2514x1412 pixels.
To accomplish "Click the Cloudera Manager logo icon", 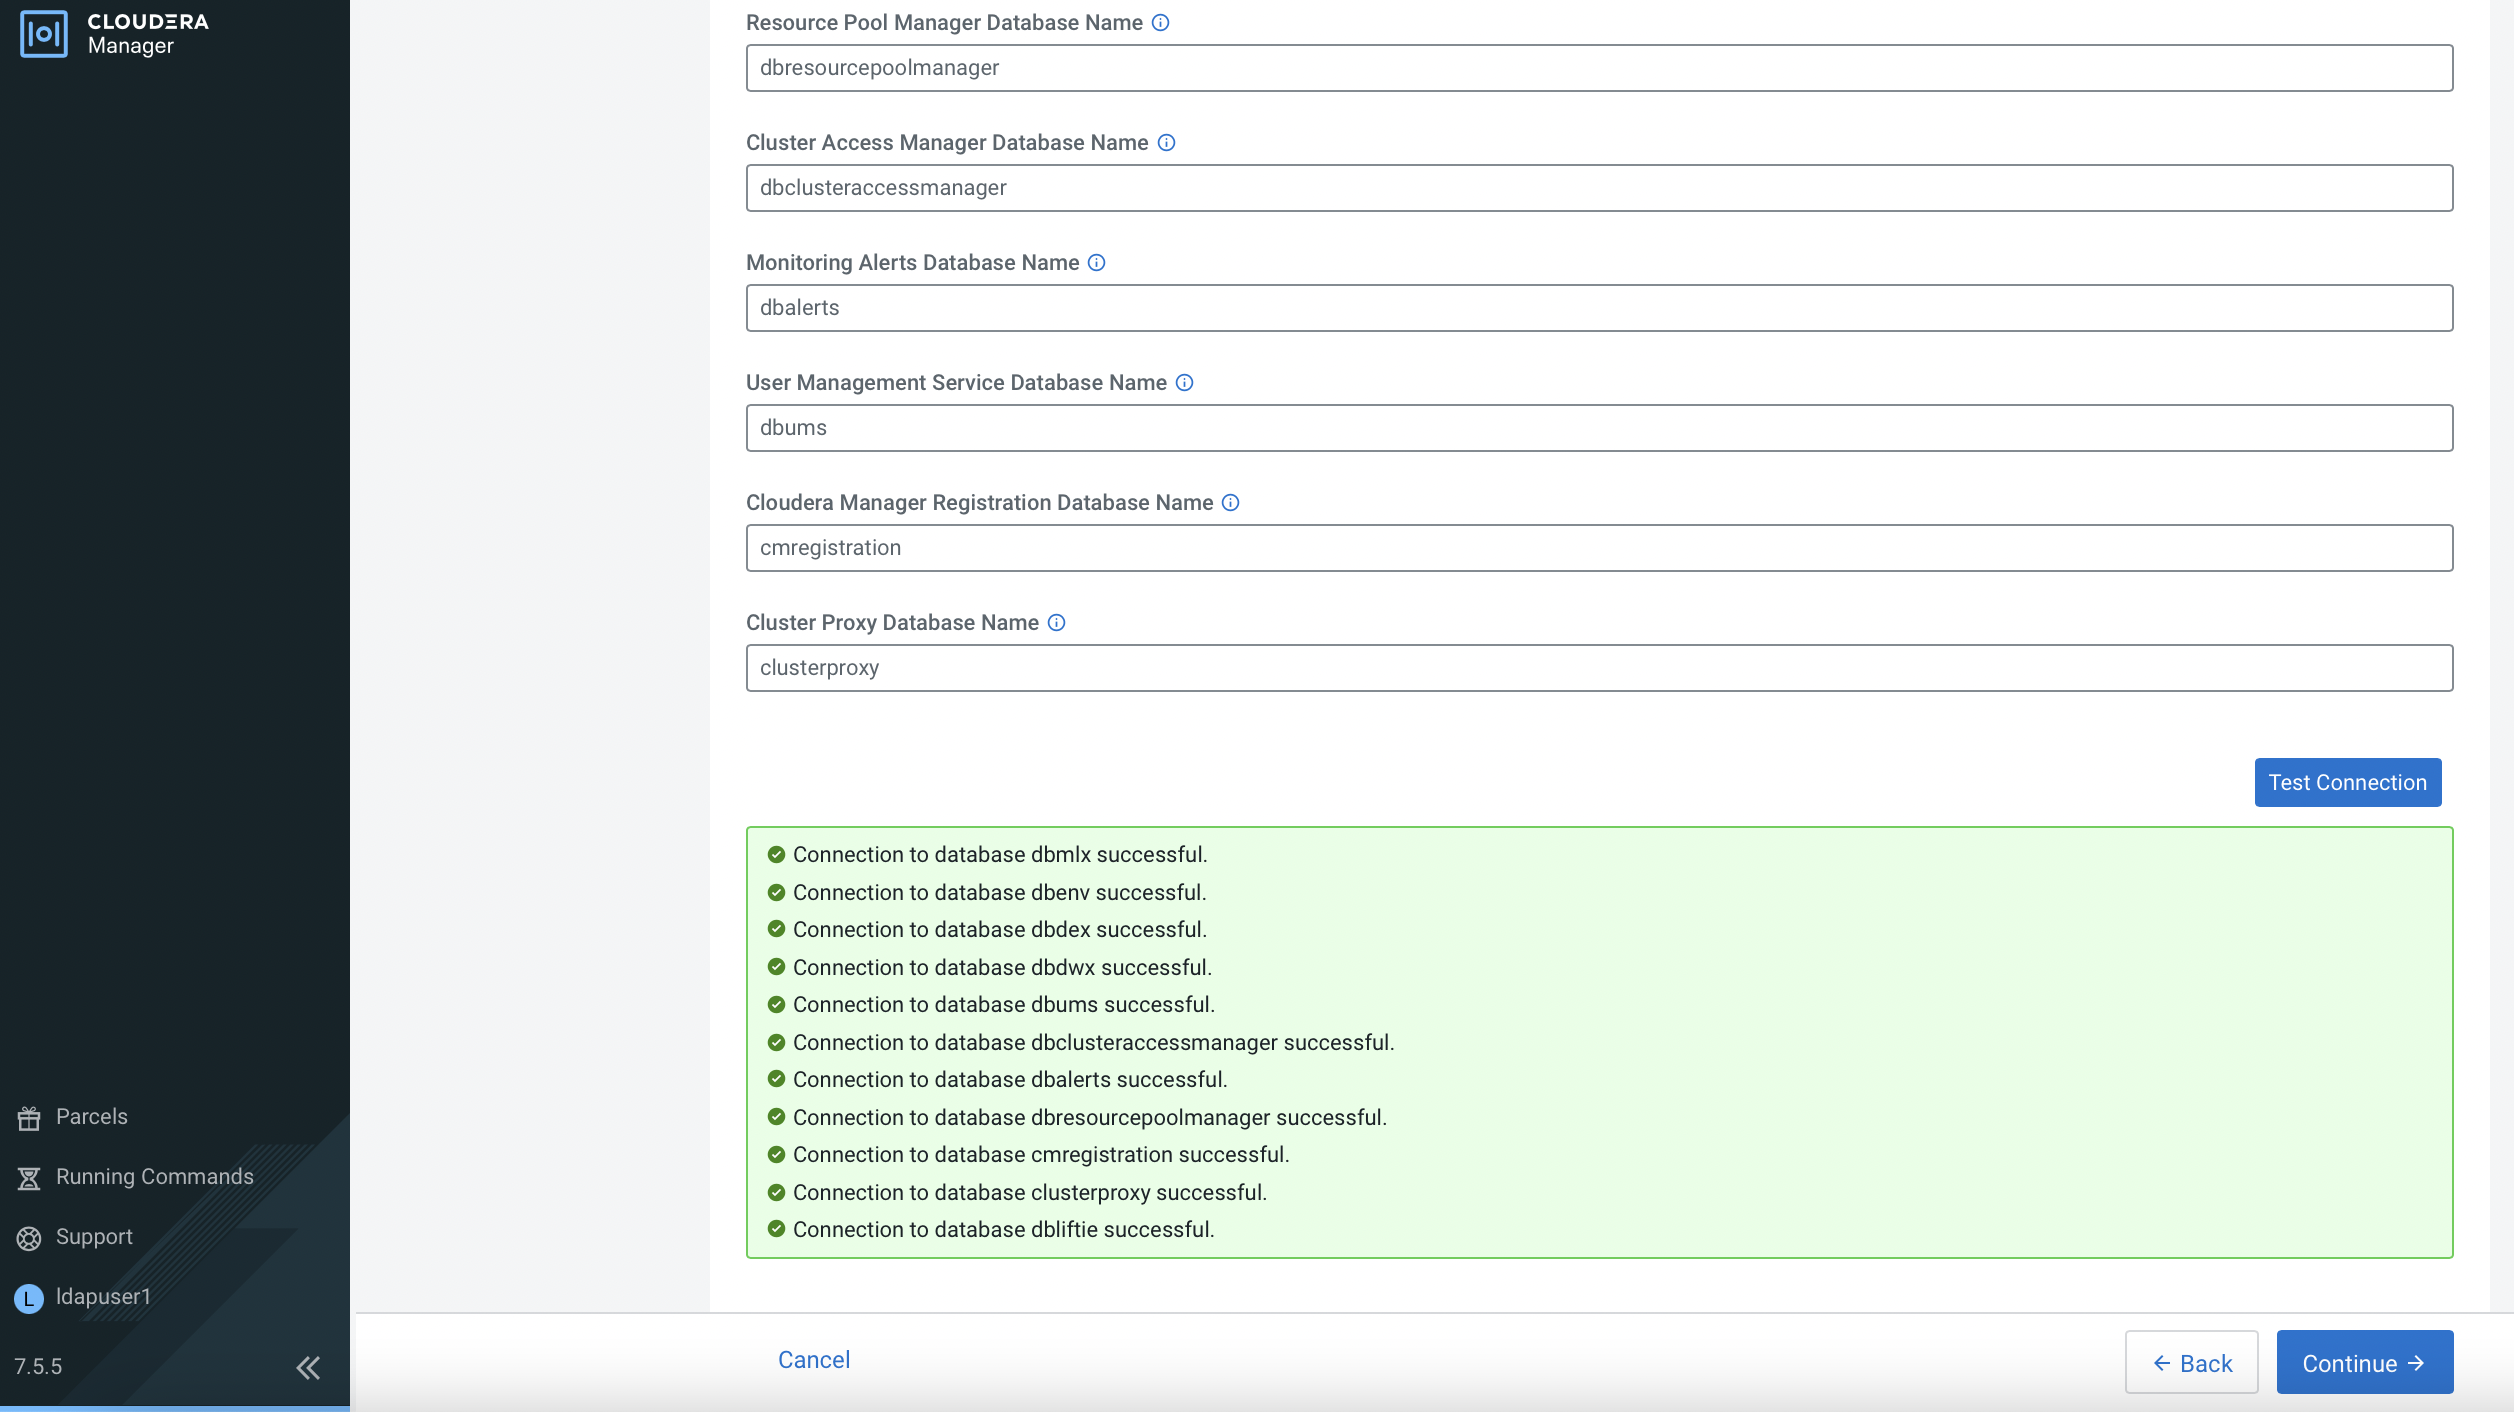I will pos(44,34).
